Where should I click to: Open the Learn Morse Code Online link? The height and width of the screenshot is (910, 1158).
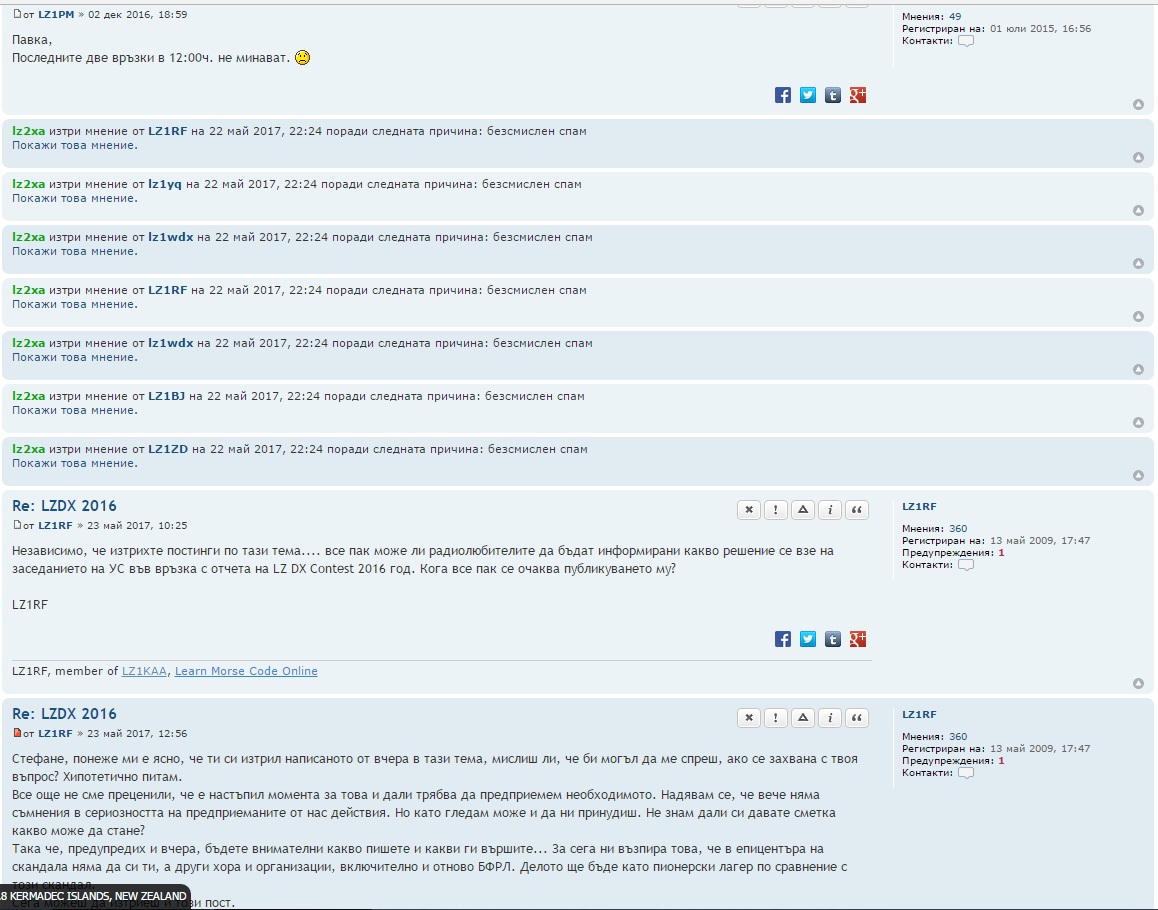click(x=246, y=671)
